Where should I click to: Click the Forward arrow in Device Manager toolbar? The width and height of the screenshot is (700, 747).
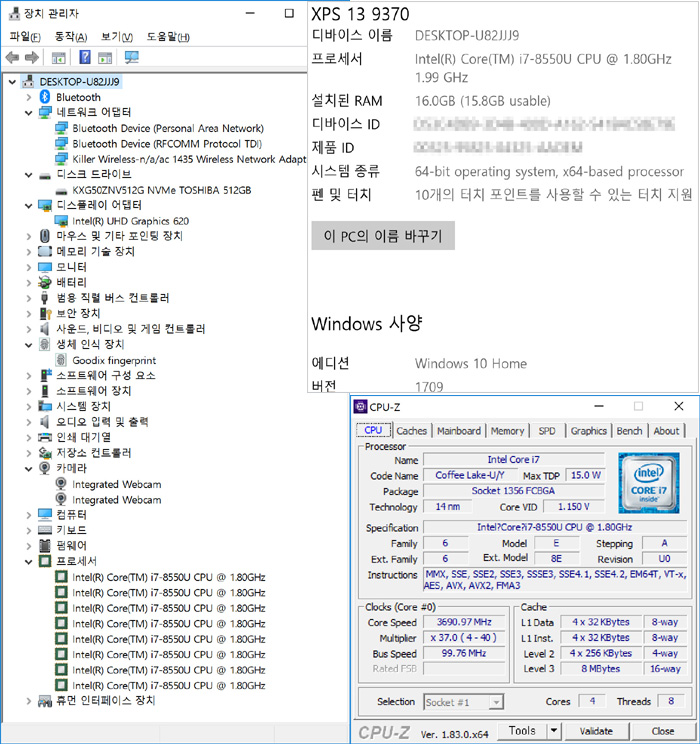tap(31, 58)
